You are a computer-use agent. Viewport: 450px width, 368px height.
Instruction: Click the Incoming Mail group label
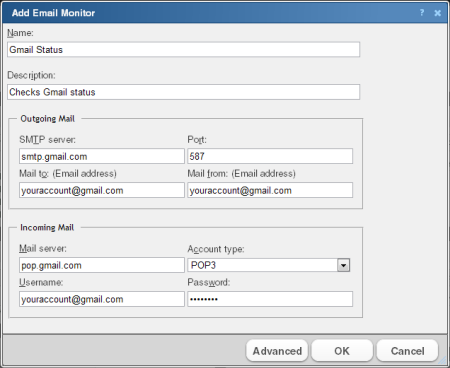pos(47,227)
